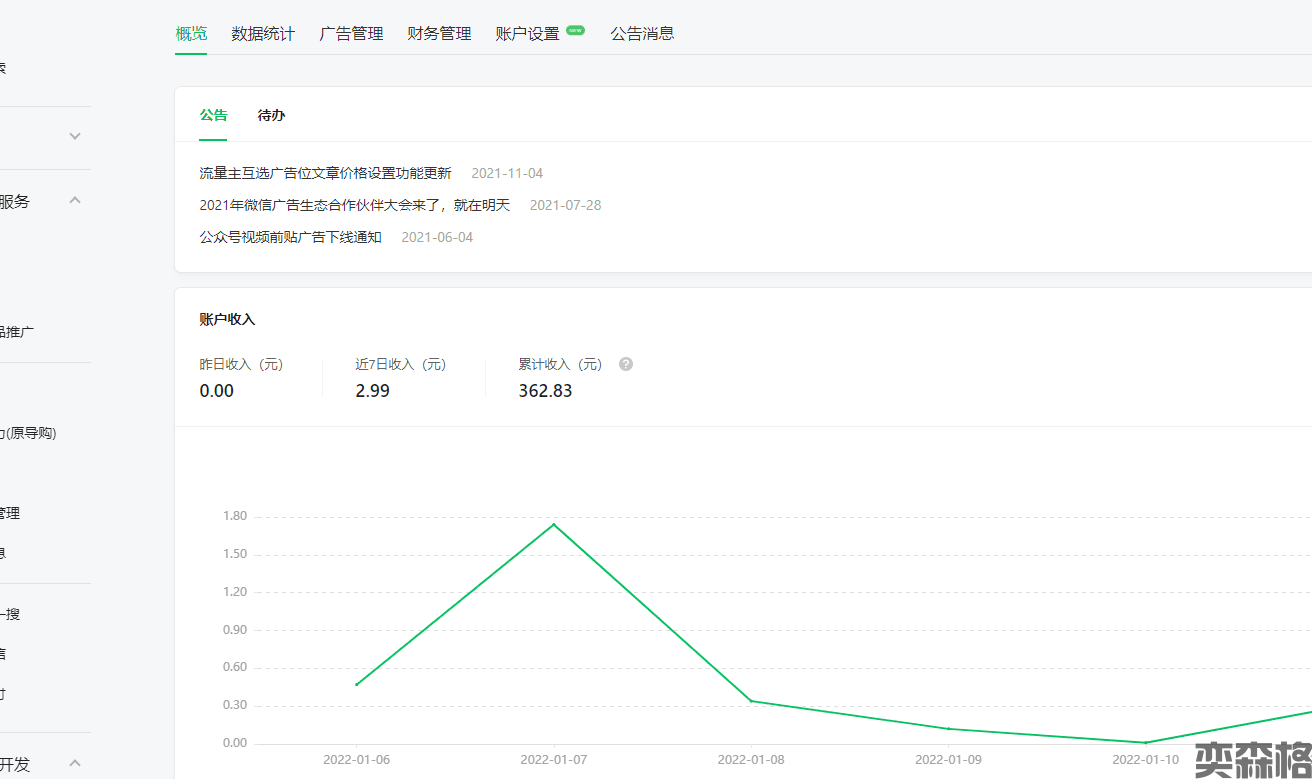Collapse the 服务 sidebar section
Viewport: 1312px width, 779px height.
click(x=75, y=200)
